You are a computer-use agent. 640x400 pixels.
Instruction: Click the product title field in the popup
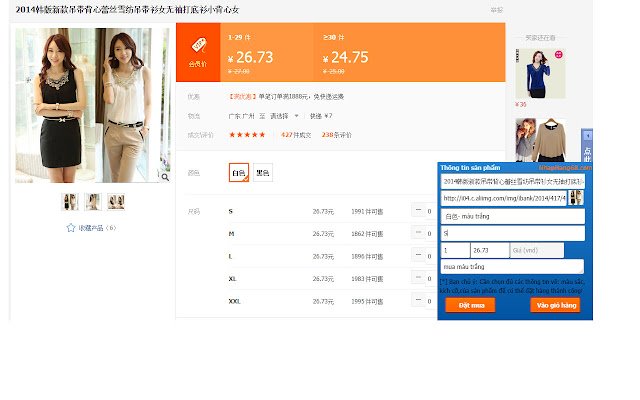pyautogui.click(x=513, y=182)
